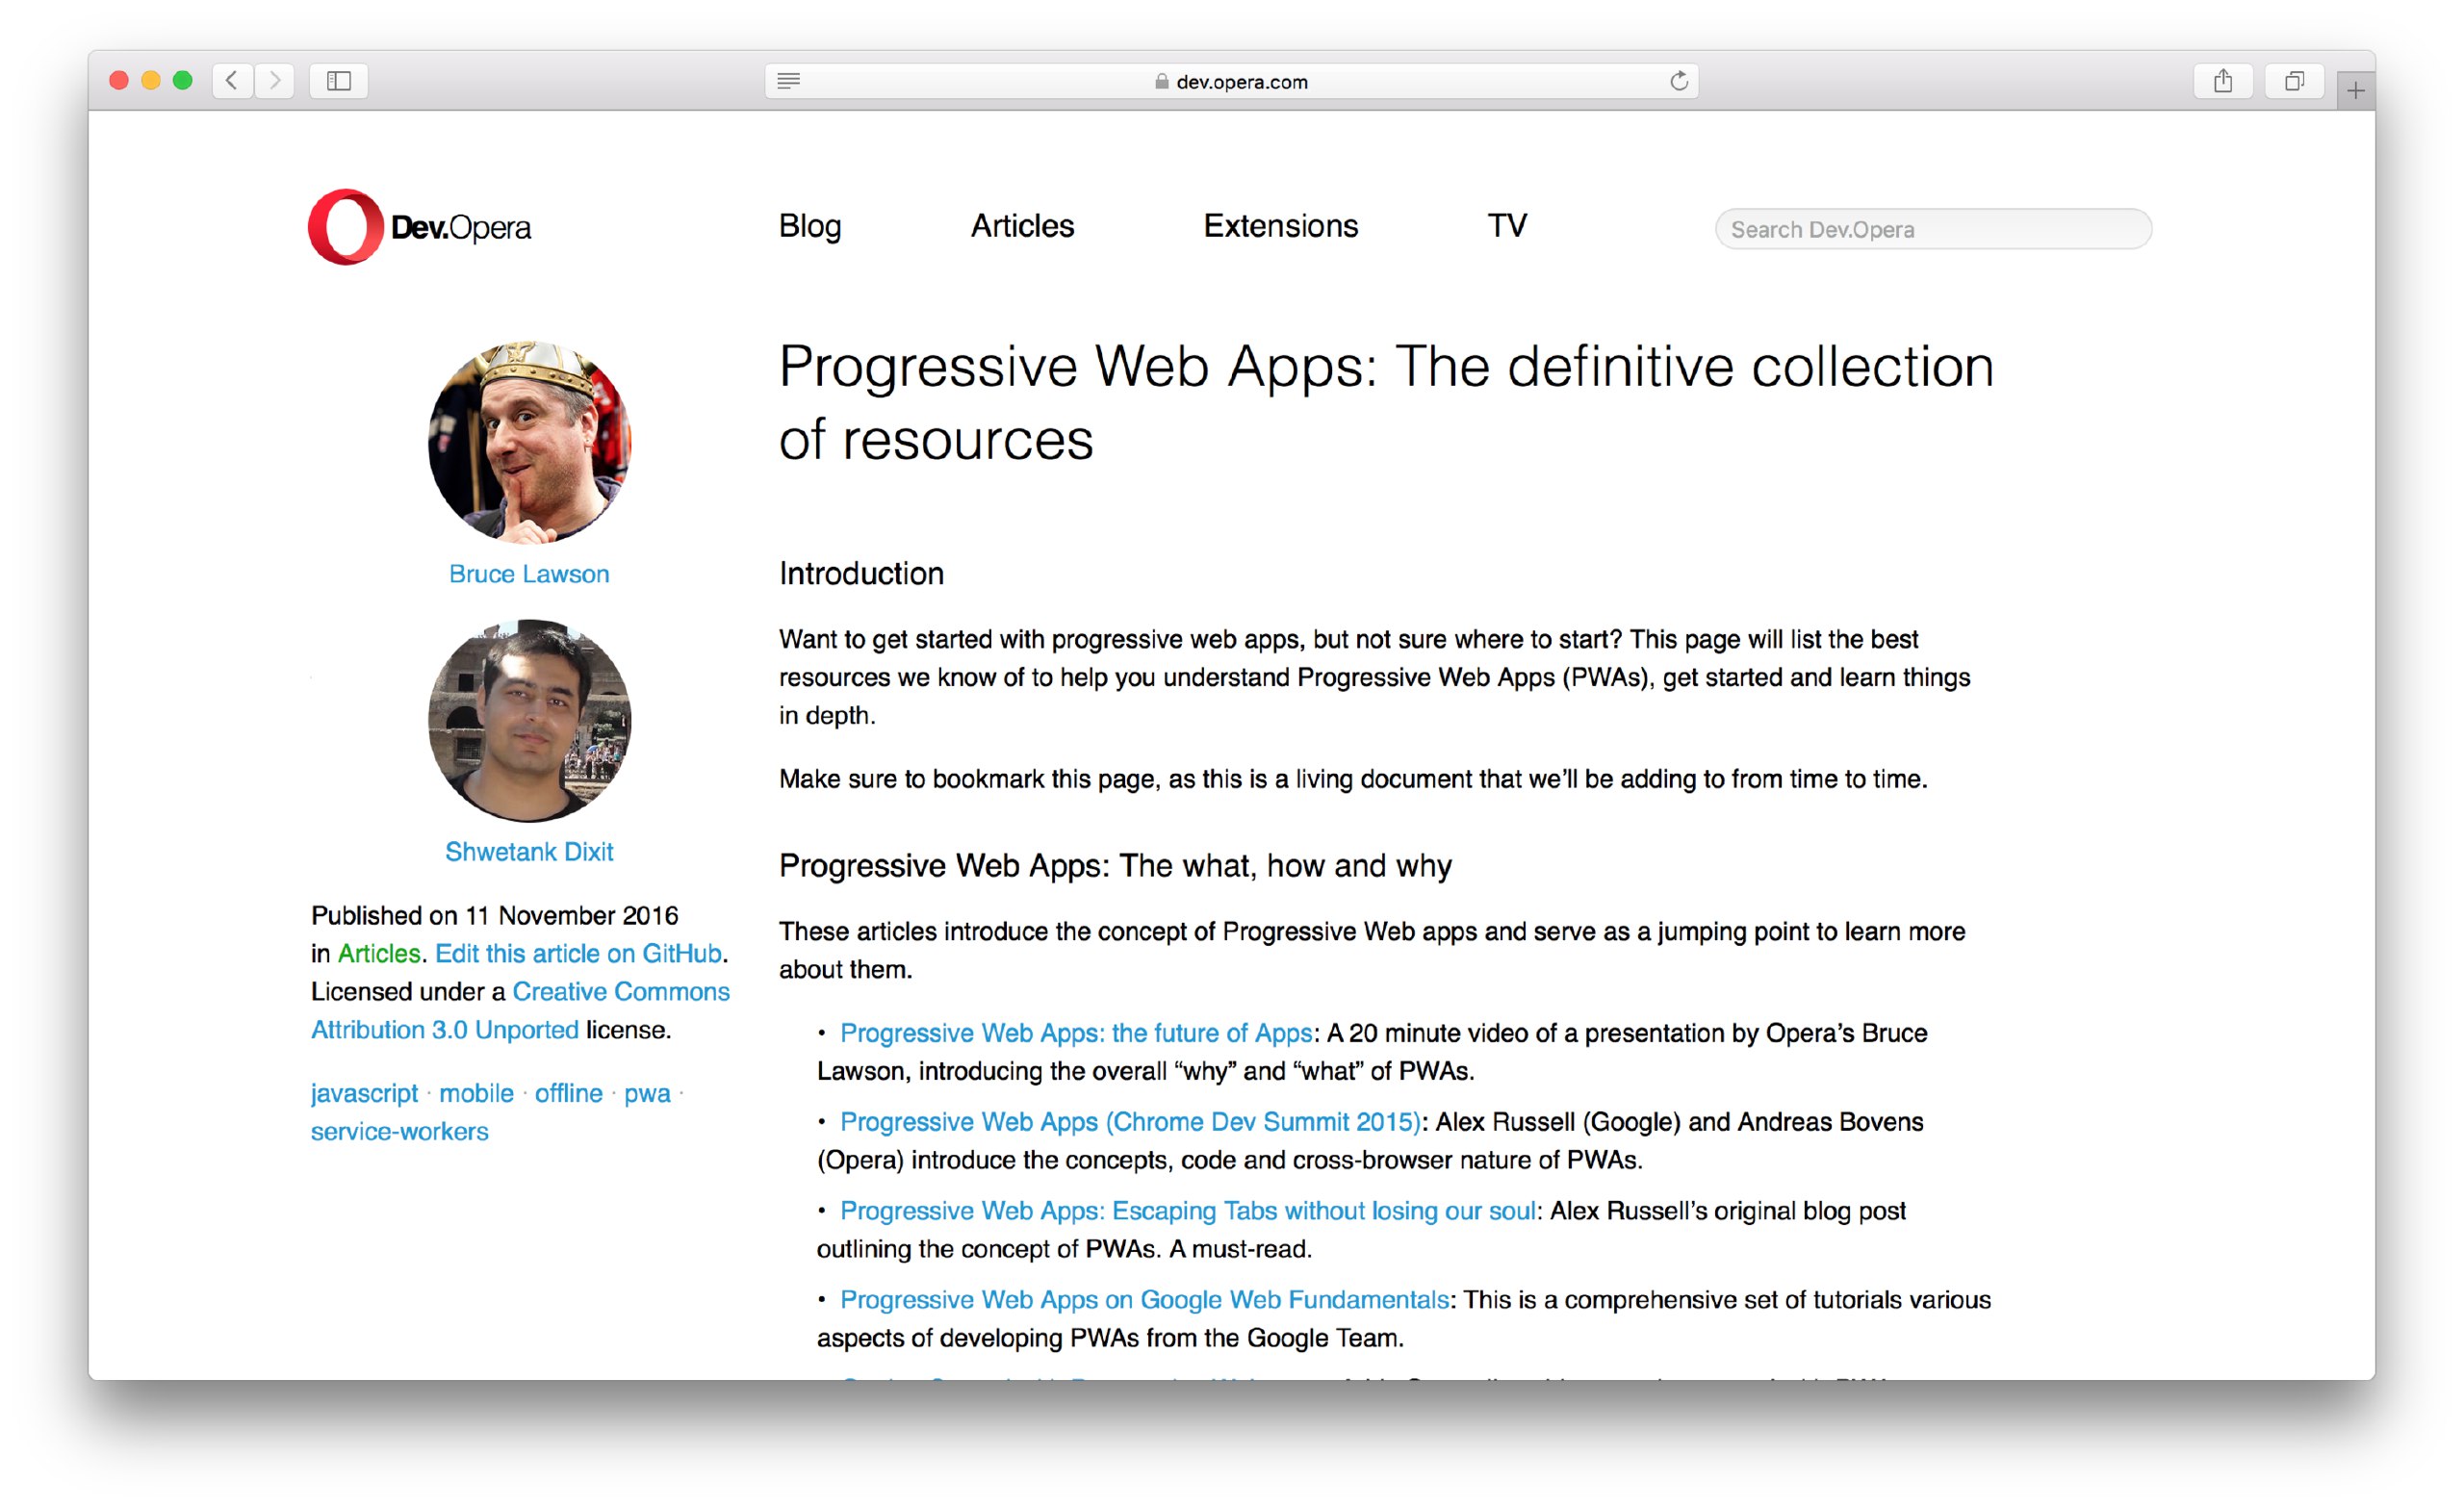This screenshot has height=1507, width=2464.
Task: Click Bruce Lawson's avatar photo
Action: (x=529, y=441)
